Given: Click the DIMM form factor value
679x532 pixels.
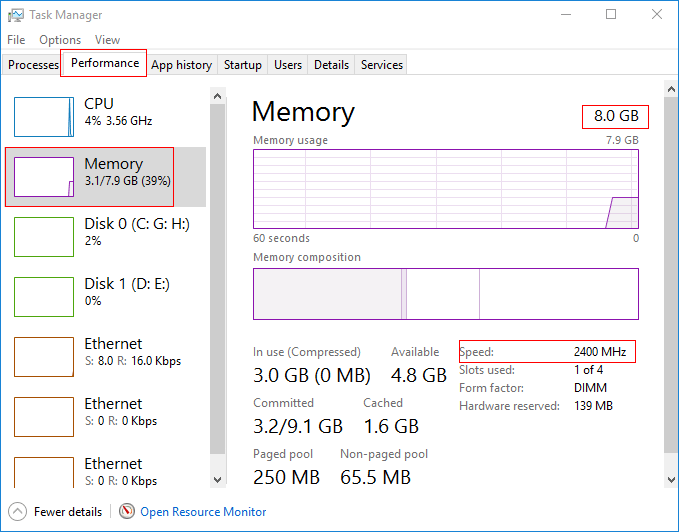Looking at the screenshot, I should point(590,387).
